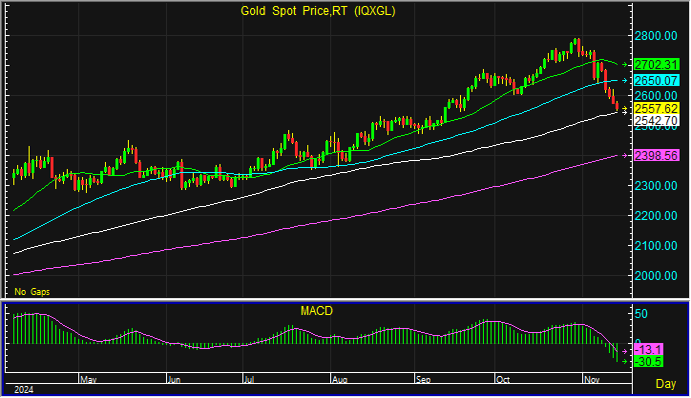Click the May marker on time axis
This screenshot has width=691, height=398.
88,379
